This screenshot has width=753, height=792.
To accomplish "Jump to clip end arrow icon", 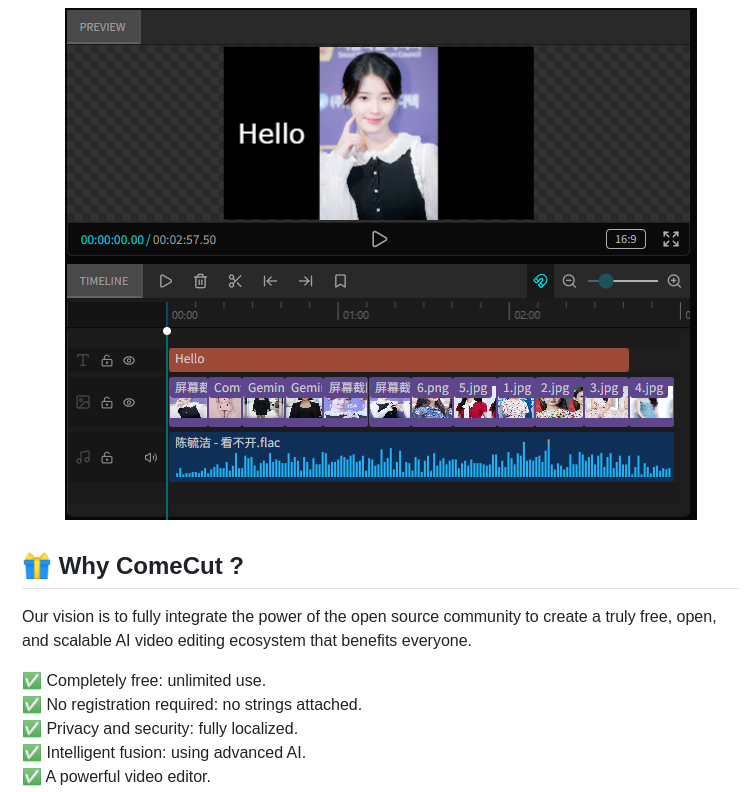I will 306,281.
